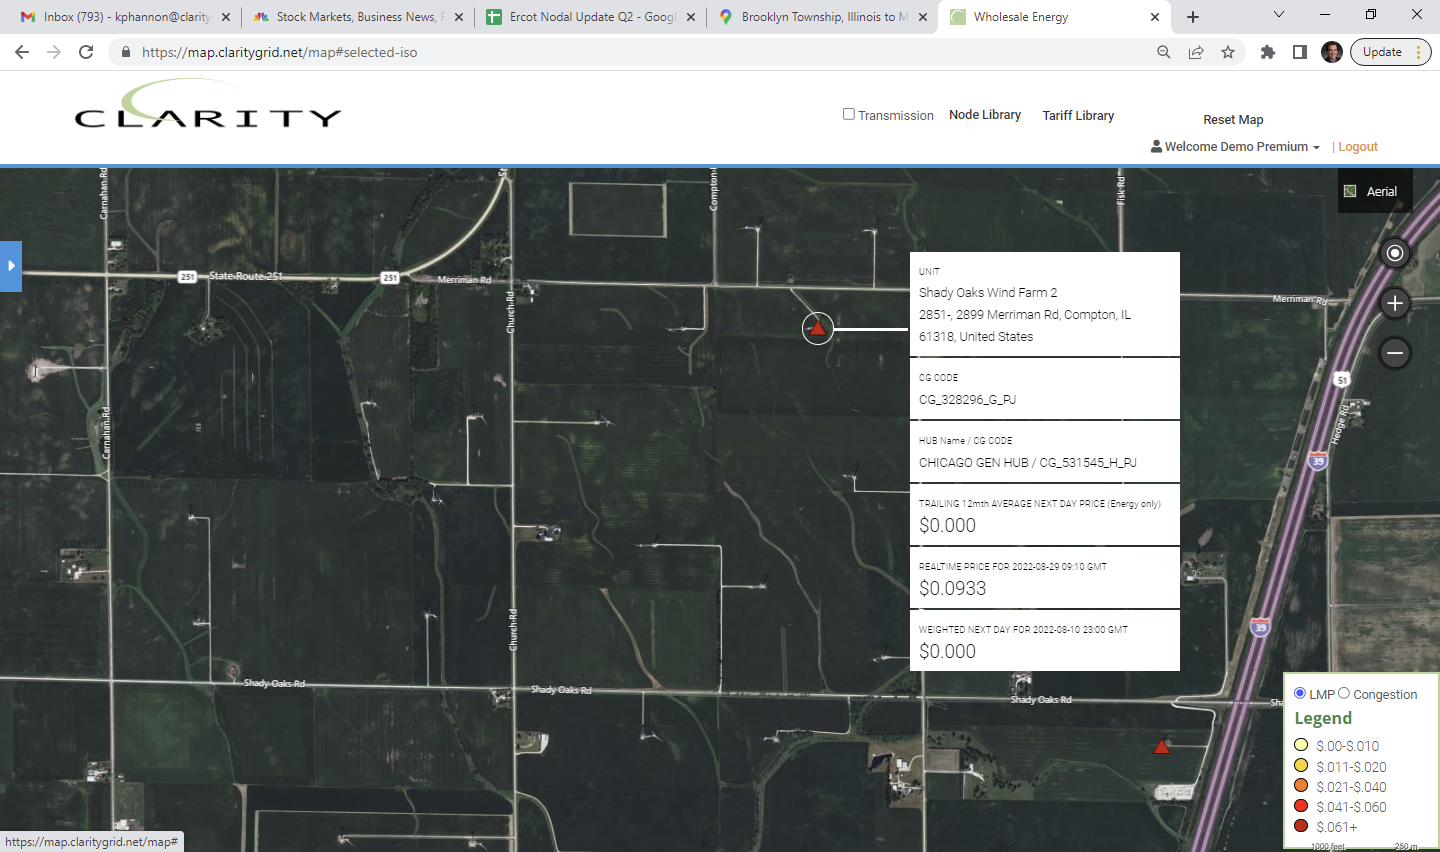Click the user silhouette icon beside Welcome
1440x852 pixels.
1156,146
